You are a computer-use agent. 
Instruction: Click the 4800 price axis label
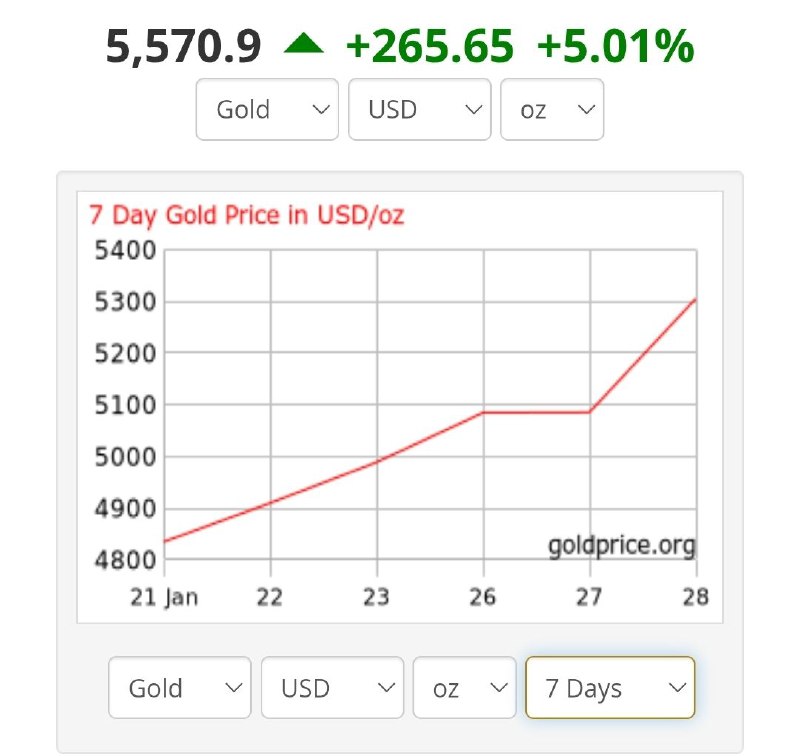tap(123, 560)
